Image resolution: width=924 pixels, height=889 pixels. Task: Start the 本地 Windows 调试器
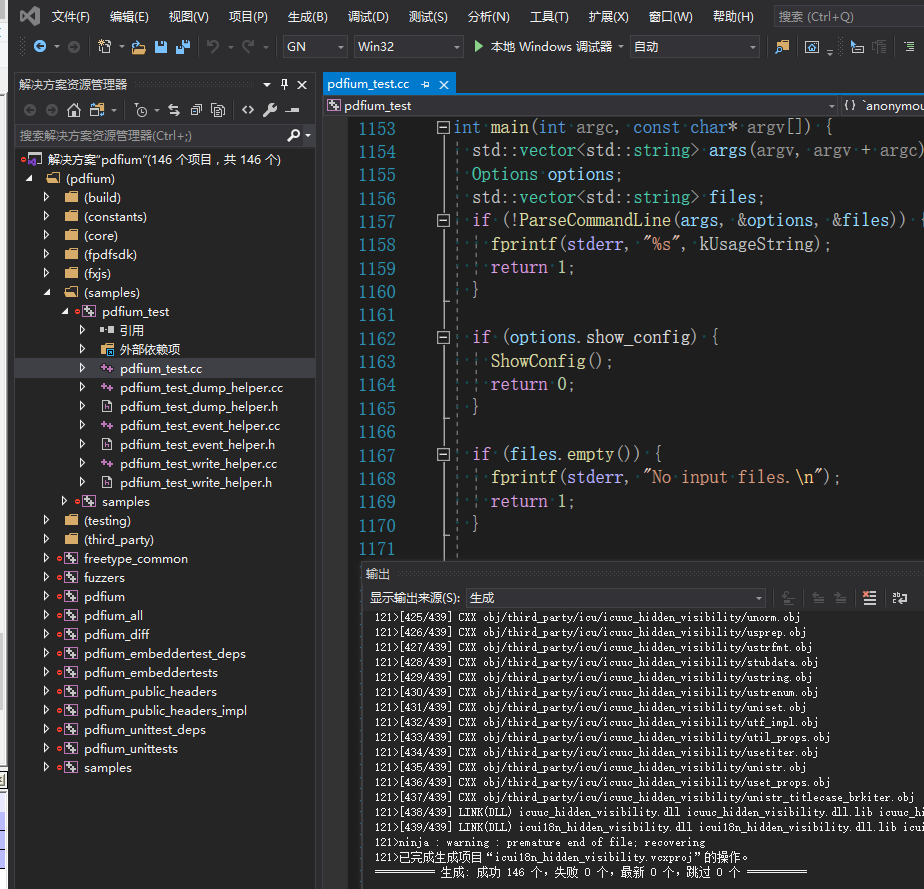(541, 47)
